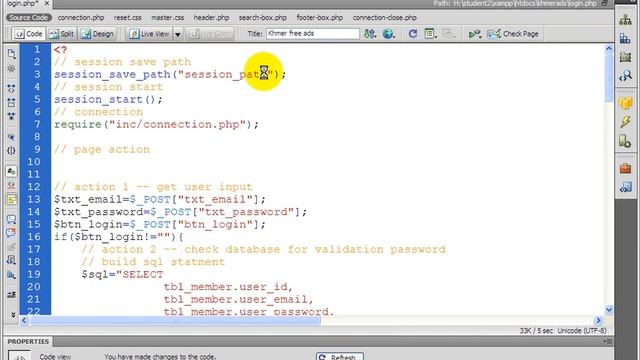
Task: Select Parent Tag icon
Action: tap(11, 137)
